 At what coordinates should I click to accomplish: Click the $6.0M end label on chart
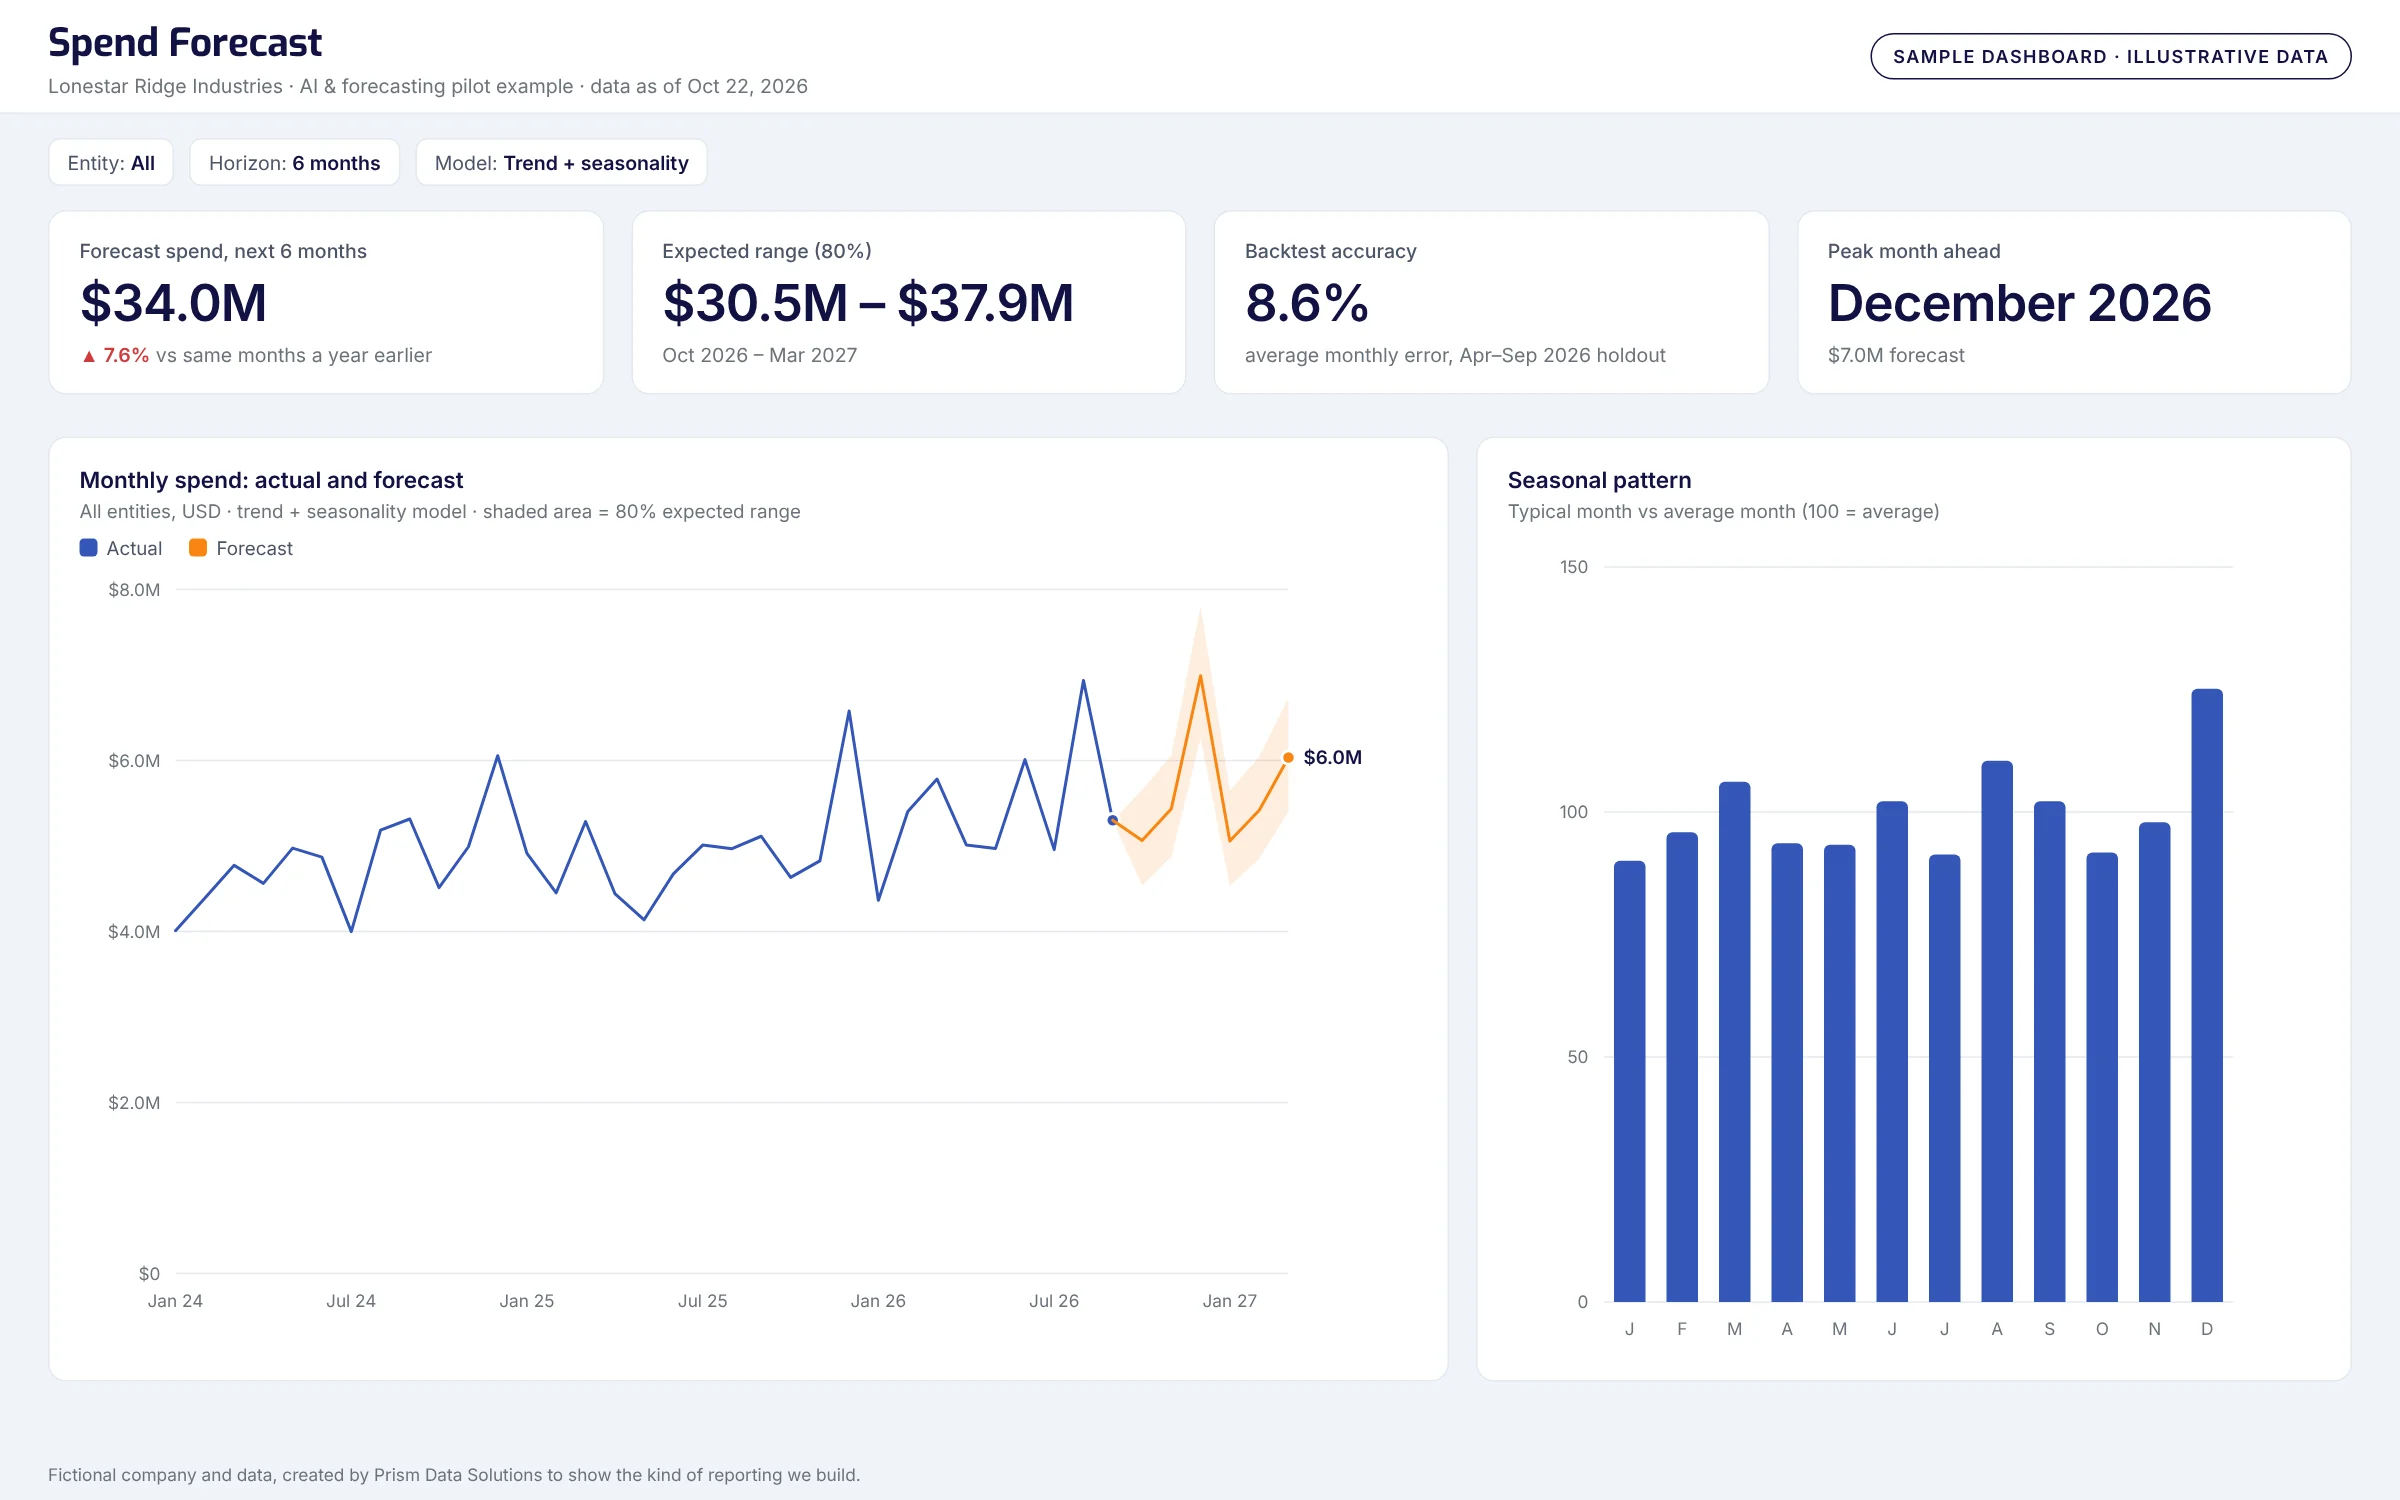(x=1332, y=758)
